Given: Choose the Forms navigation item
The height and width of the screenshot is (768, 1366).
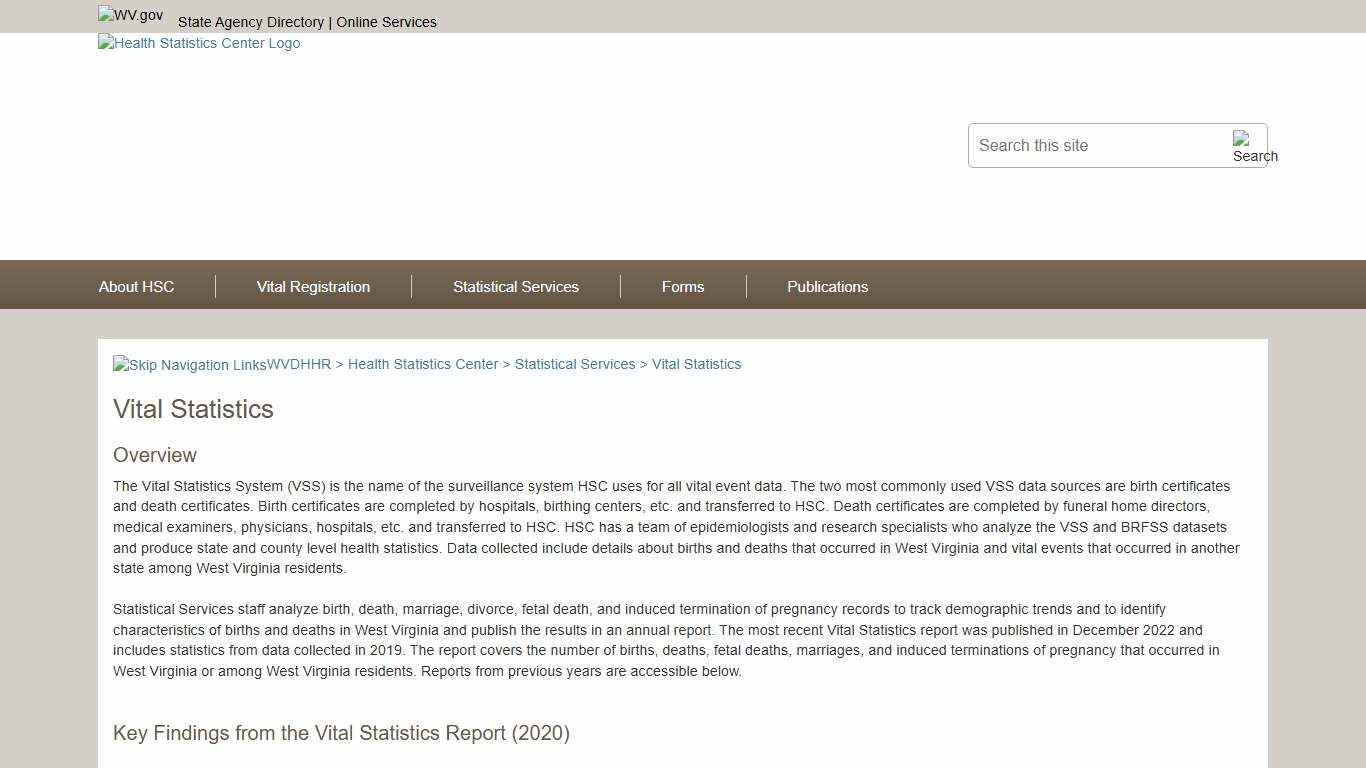Looking at the screenshot, I should pyautogui.click(x=682, y=287).
